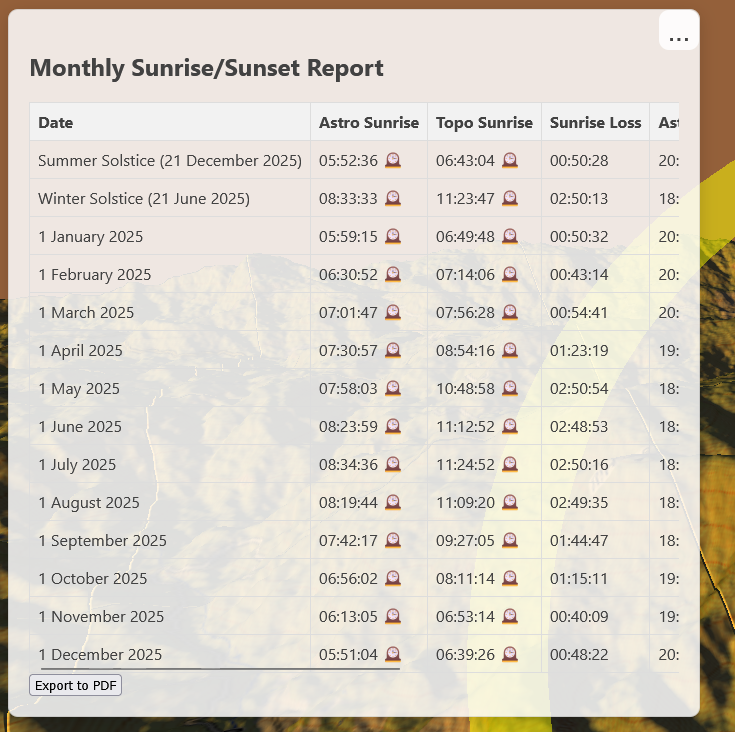Click clock icon next to 07:58:03
735x732 pixels.
(393, 388)
